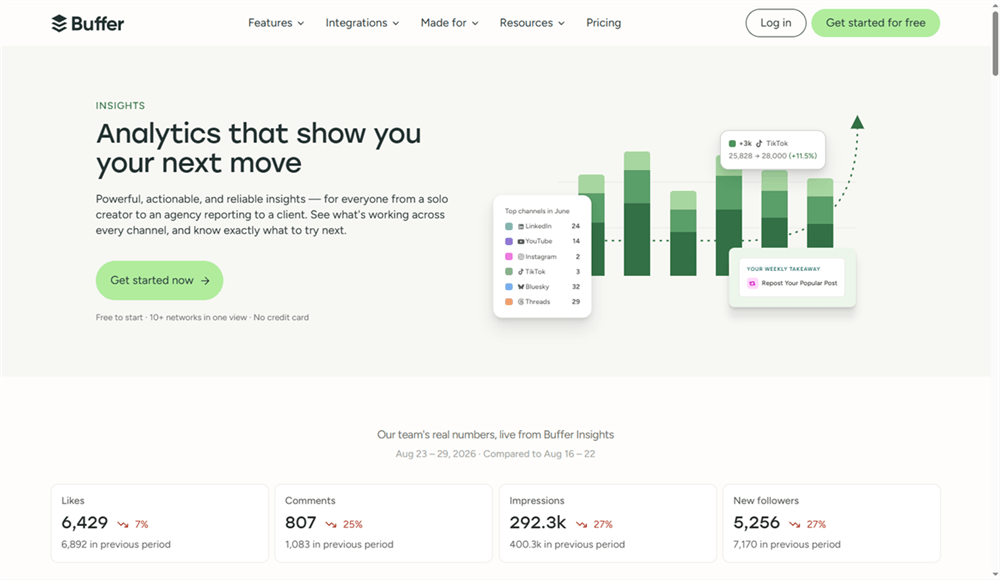Click the date range Aug 23 – 29, 2026
This screenshot has width=1000, height=580.
pyautogui.click(x=436, y=454)
